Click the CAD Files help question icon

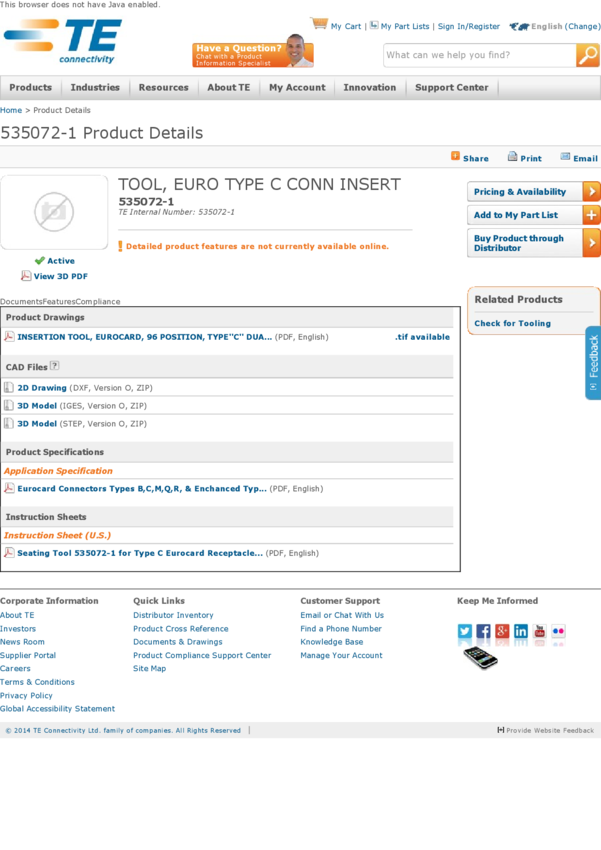pyautogui.click(x=55, y=366)
